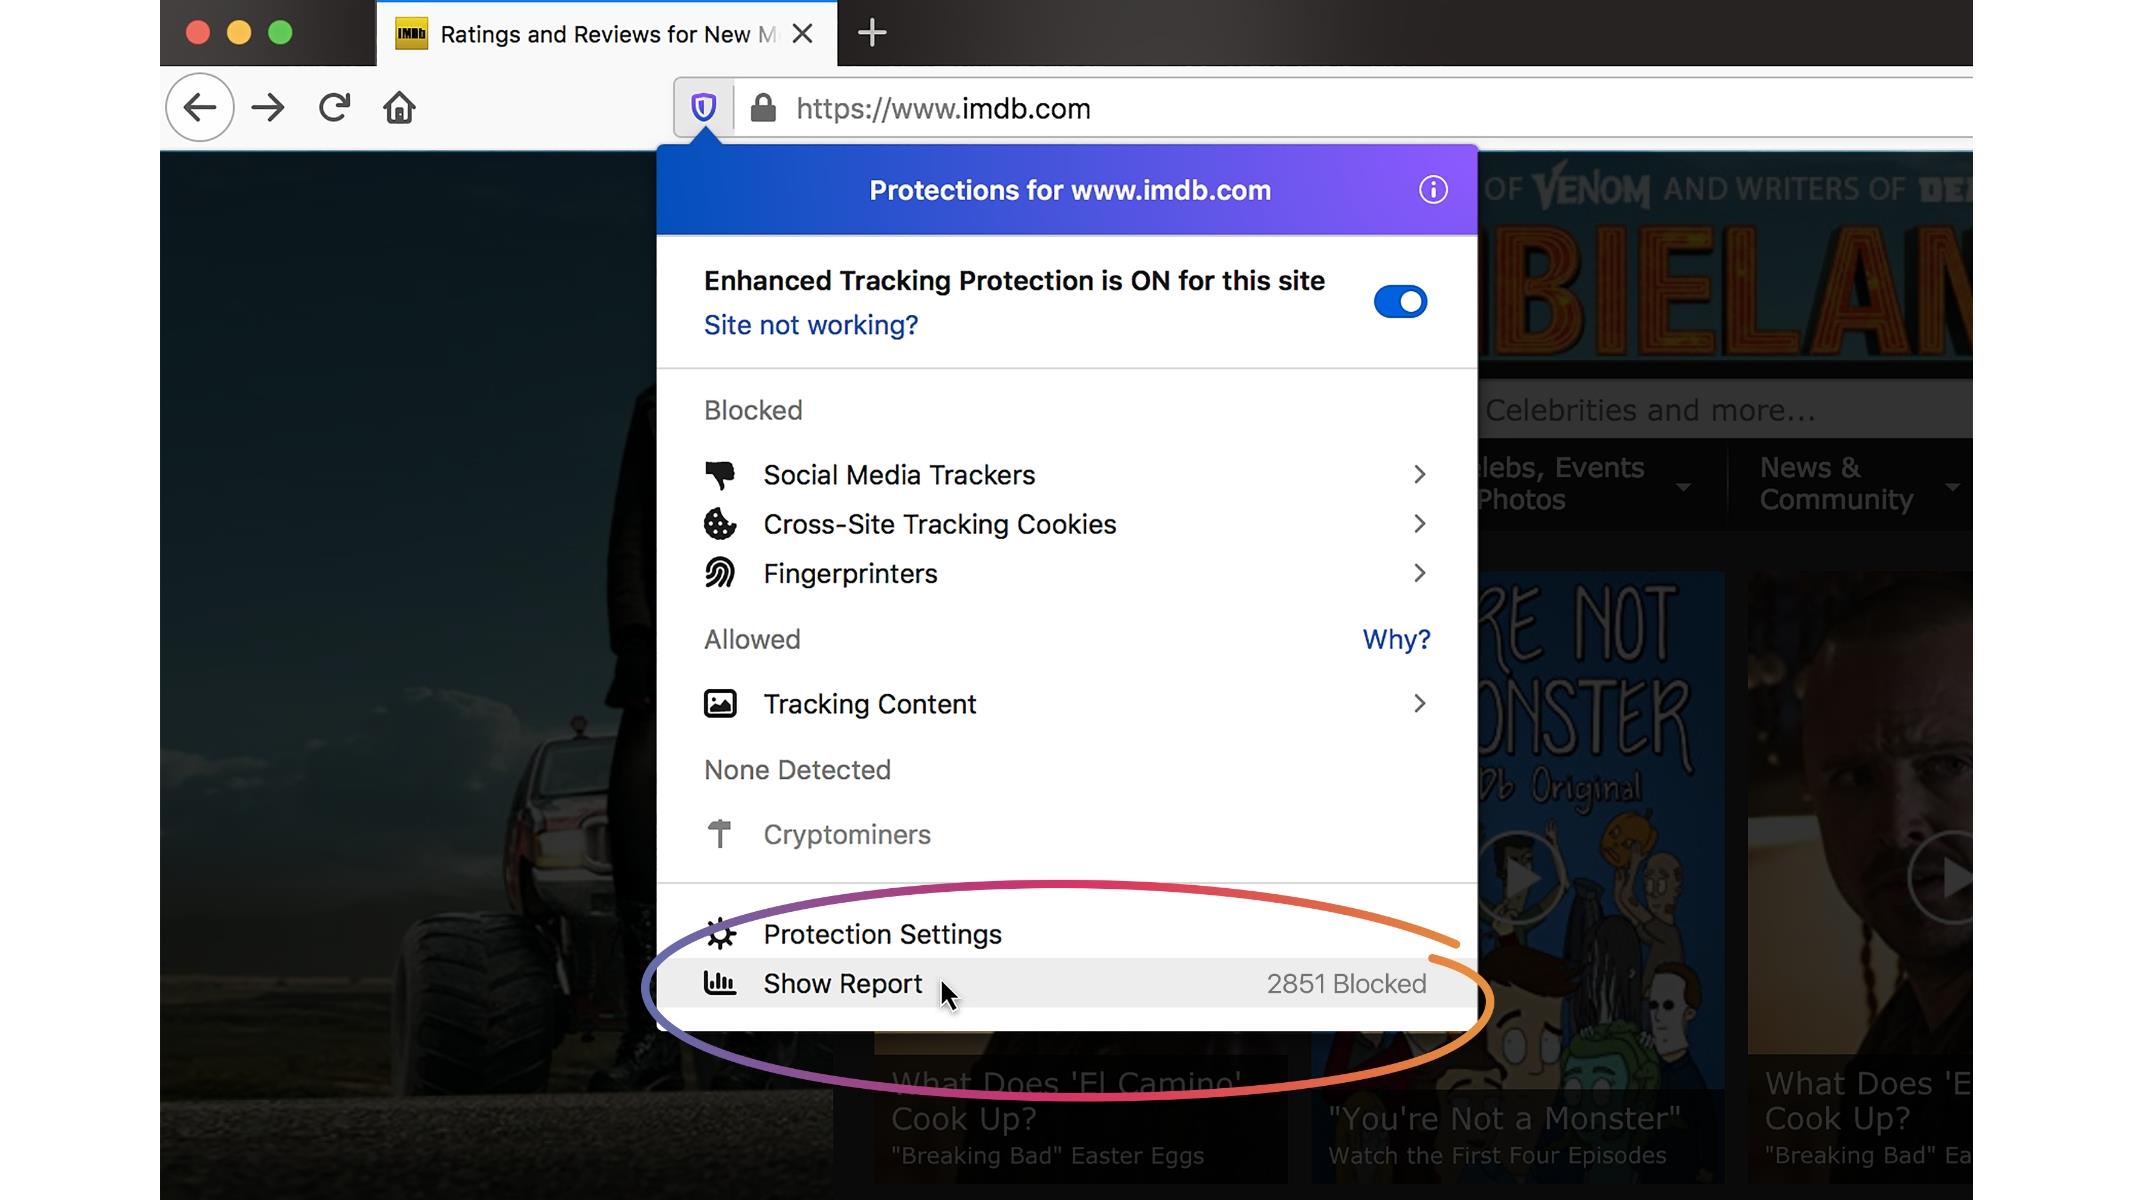
Task: Click the Cross-Site Tracking Cookies icon
Action: [719, 523]
